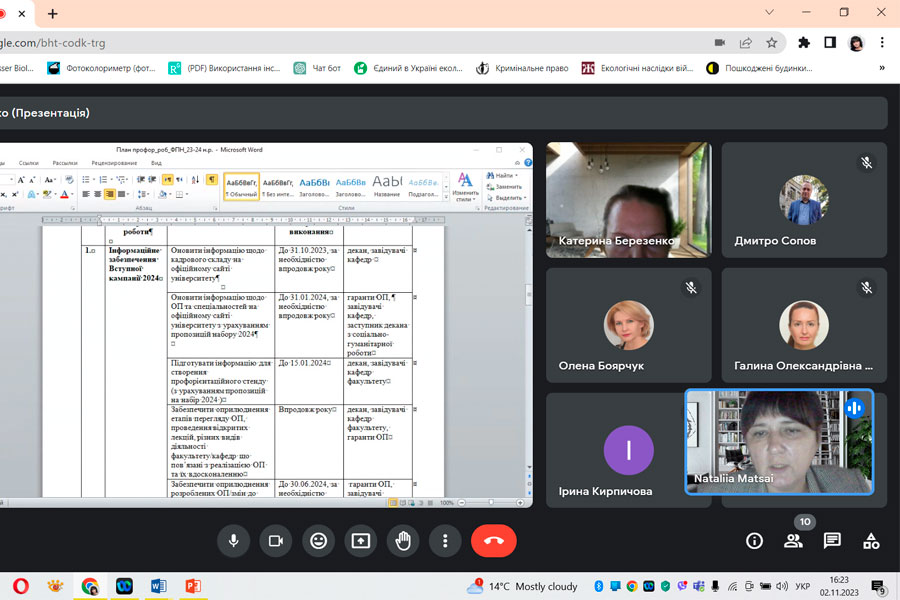Open the Выделить dropdown in Word
Viewport: 900px width, 600px height.
click(507, 198)
